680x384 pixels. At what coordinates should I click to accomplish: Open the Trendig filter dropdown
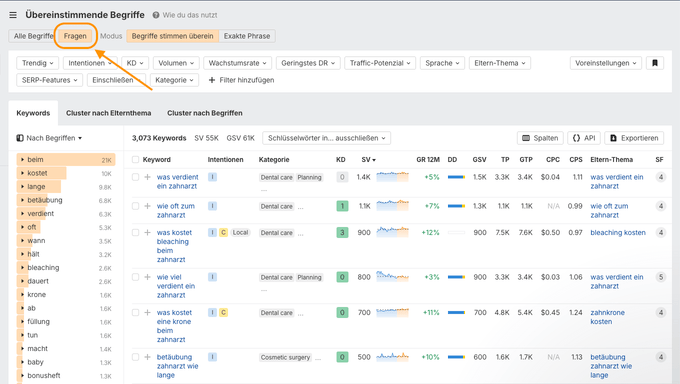[37, 63]
